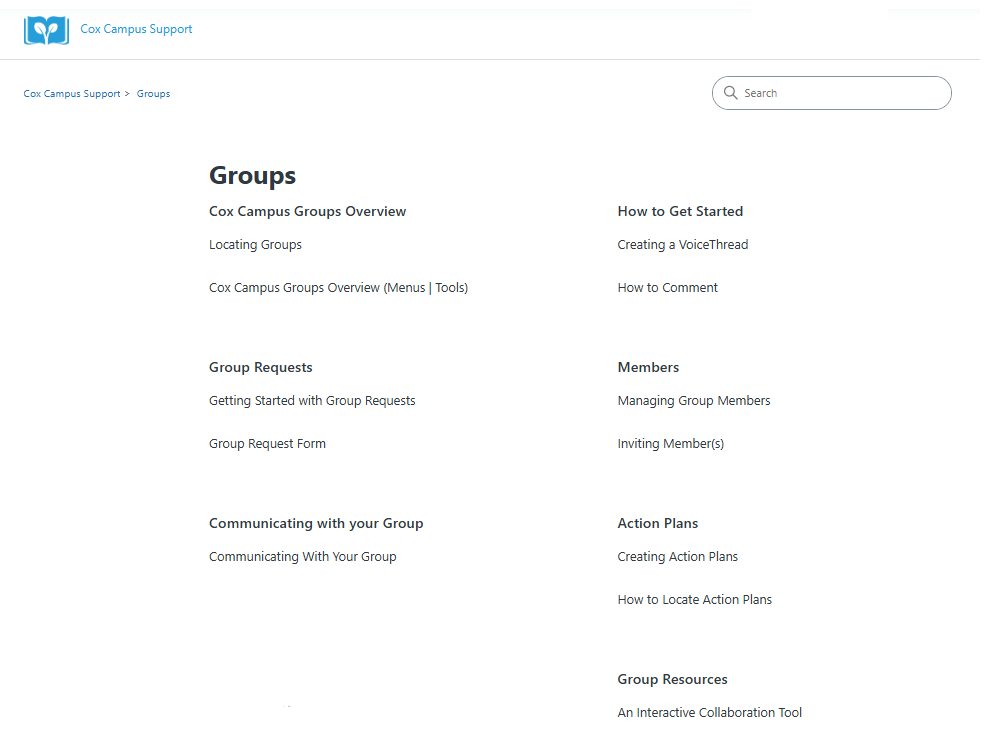
Task: View Getting Started with Group Requests
Action: tap(312, 401)
